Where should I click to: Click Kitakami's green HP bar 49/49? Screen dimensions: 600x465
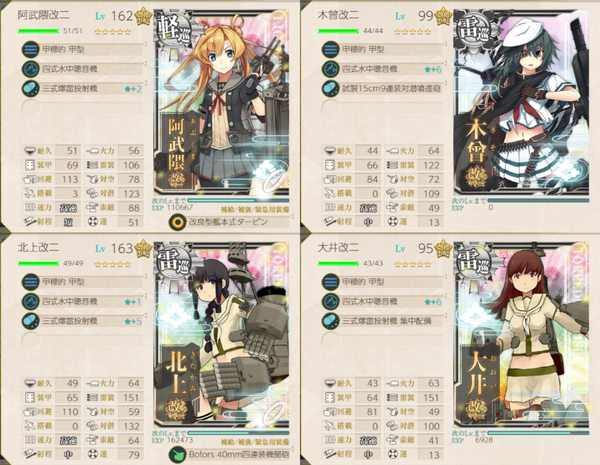38,263
